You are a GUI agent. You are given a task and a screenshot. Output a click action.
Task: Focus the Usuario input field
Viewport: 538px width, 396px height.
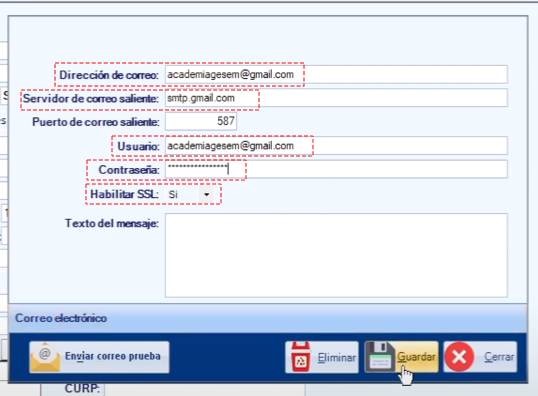tap(336, 145)
